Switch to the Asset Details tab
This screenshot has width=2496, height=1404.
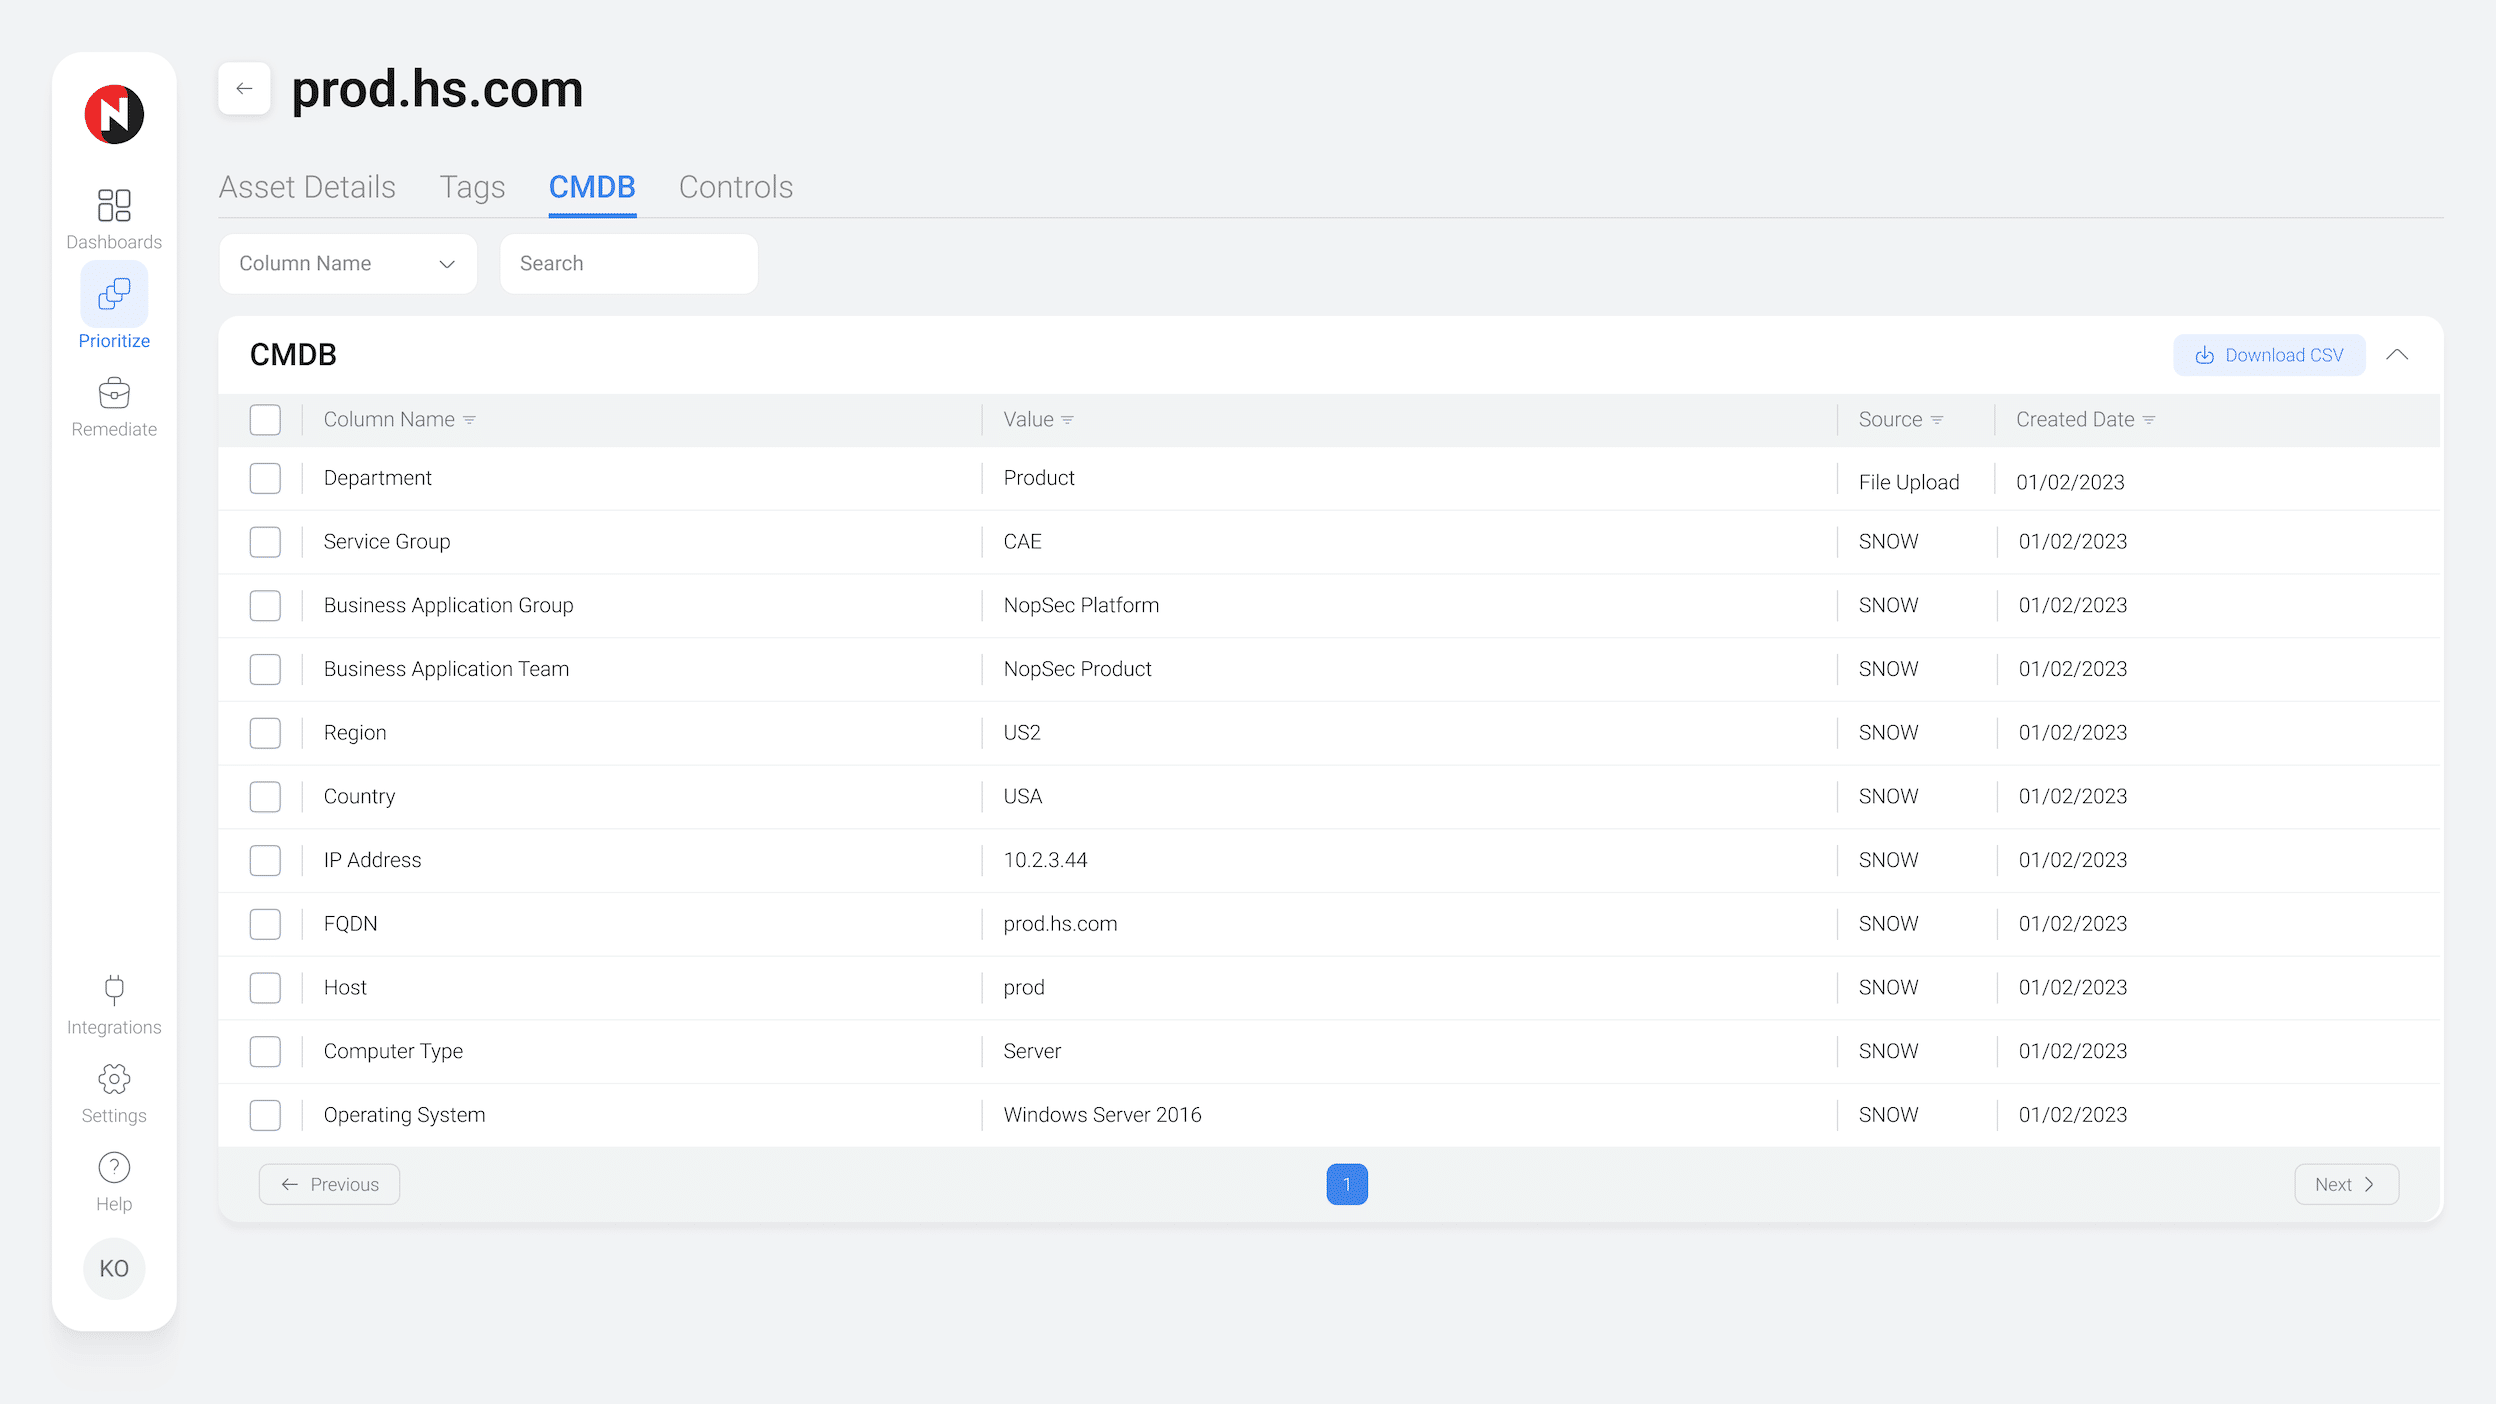307,187
